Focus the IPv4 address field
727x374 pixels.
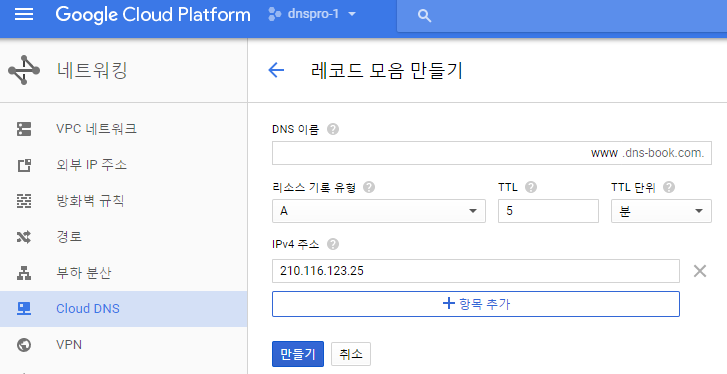[476, 271]
